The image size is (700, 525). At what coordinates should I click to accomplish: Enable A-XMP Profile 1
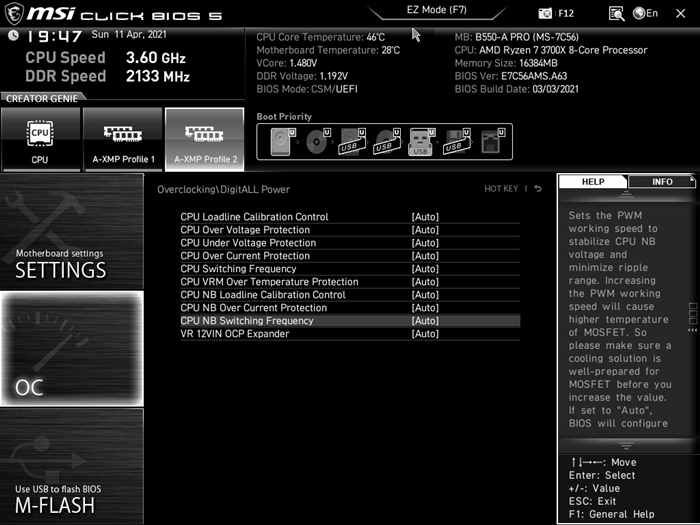[123, 140]
